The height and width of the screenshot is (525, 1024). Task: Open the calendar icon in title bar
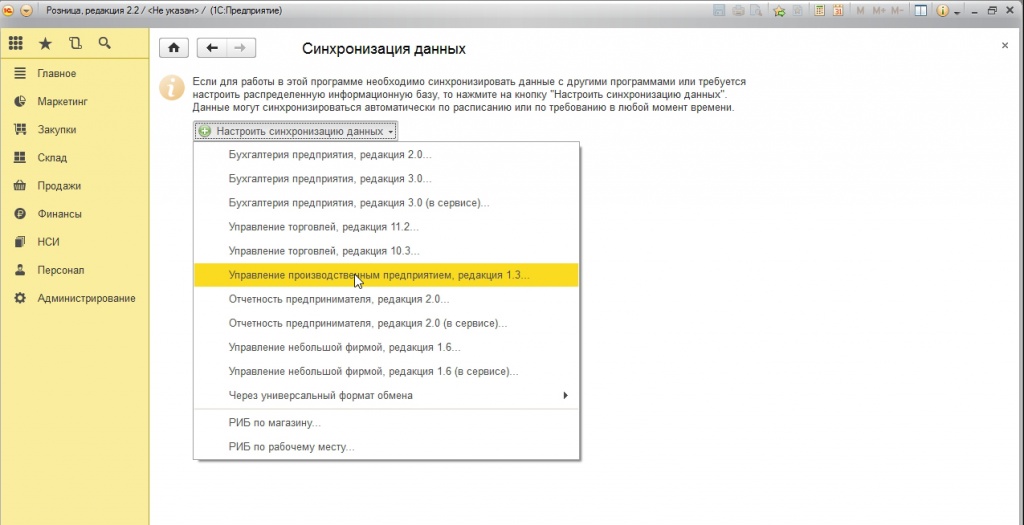coord(838,10)
